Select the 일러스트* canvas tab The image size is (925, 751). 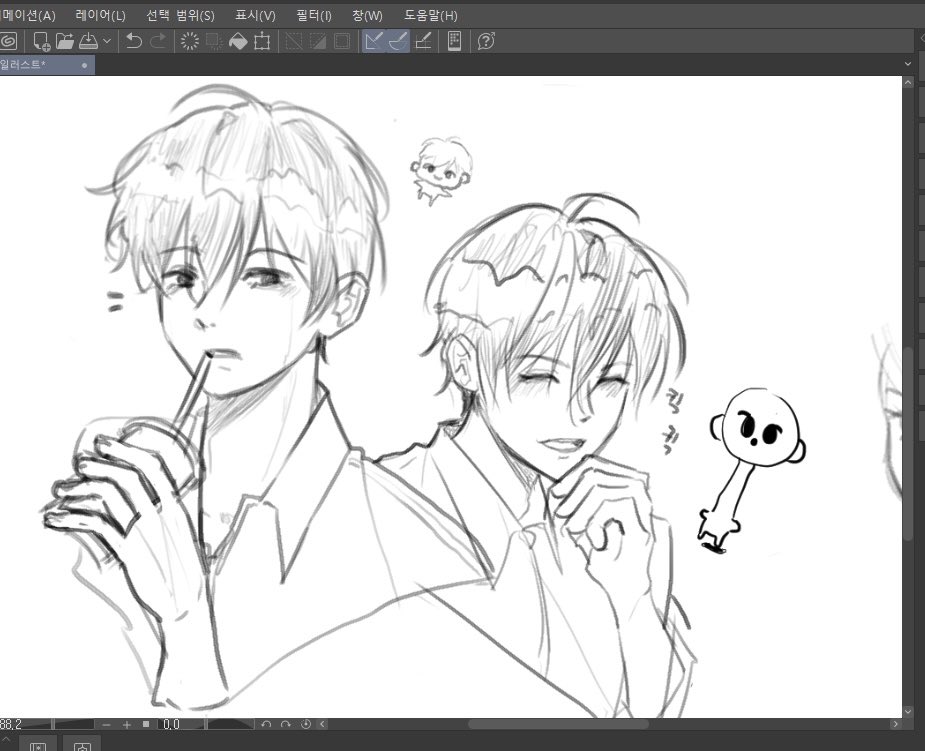coord(47,64)
